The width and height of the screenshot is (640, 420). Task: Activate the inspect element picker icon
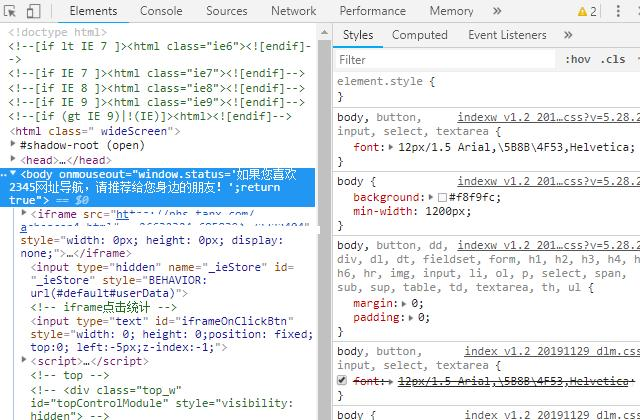click(x=9, y=11)
